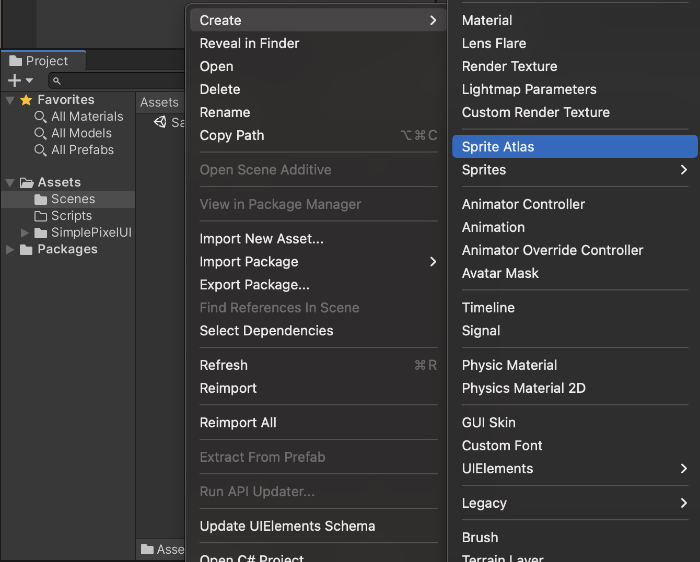
Task: Select the Project tab
Action: click(44, 61)
